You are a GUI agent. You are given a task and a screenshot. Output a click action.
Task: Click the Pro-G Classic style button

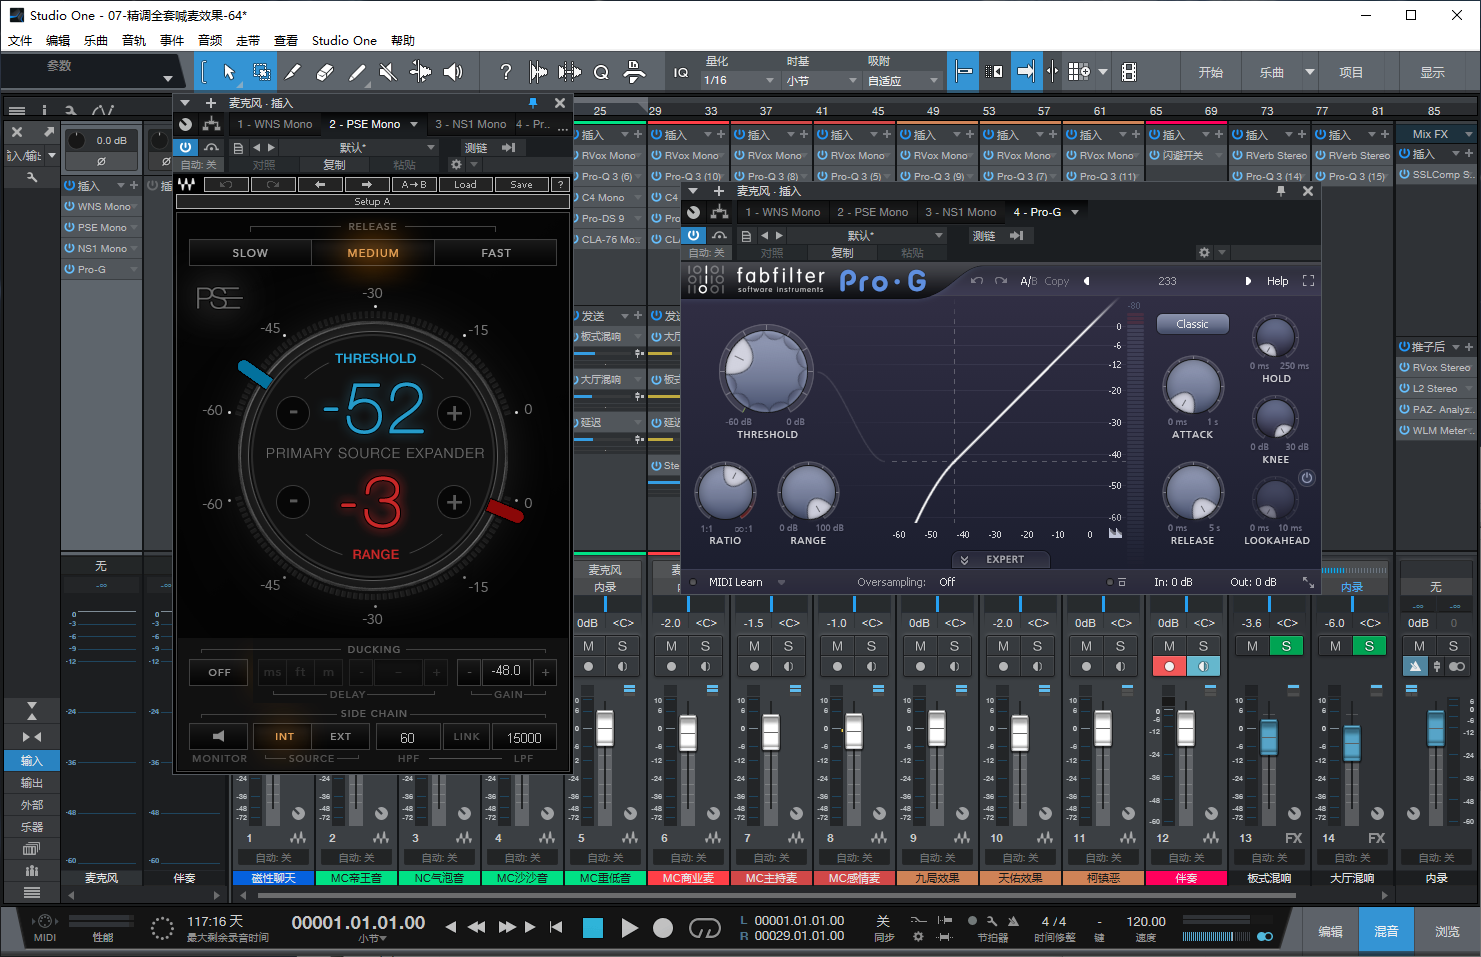(1192, 324)
